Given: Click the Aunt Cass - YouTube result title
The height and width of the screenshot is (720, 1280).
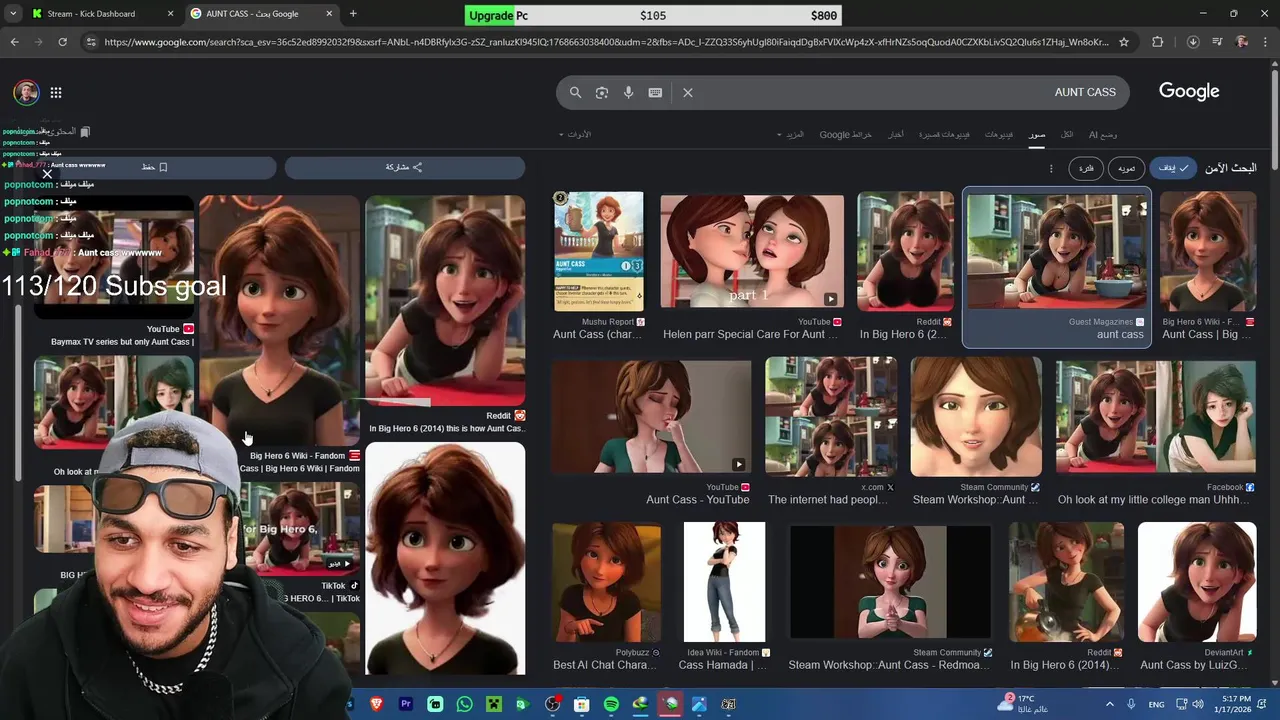Looking at the screenshot, I should pyautogui.click(x=698, y=500).
